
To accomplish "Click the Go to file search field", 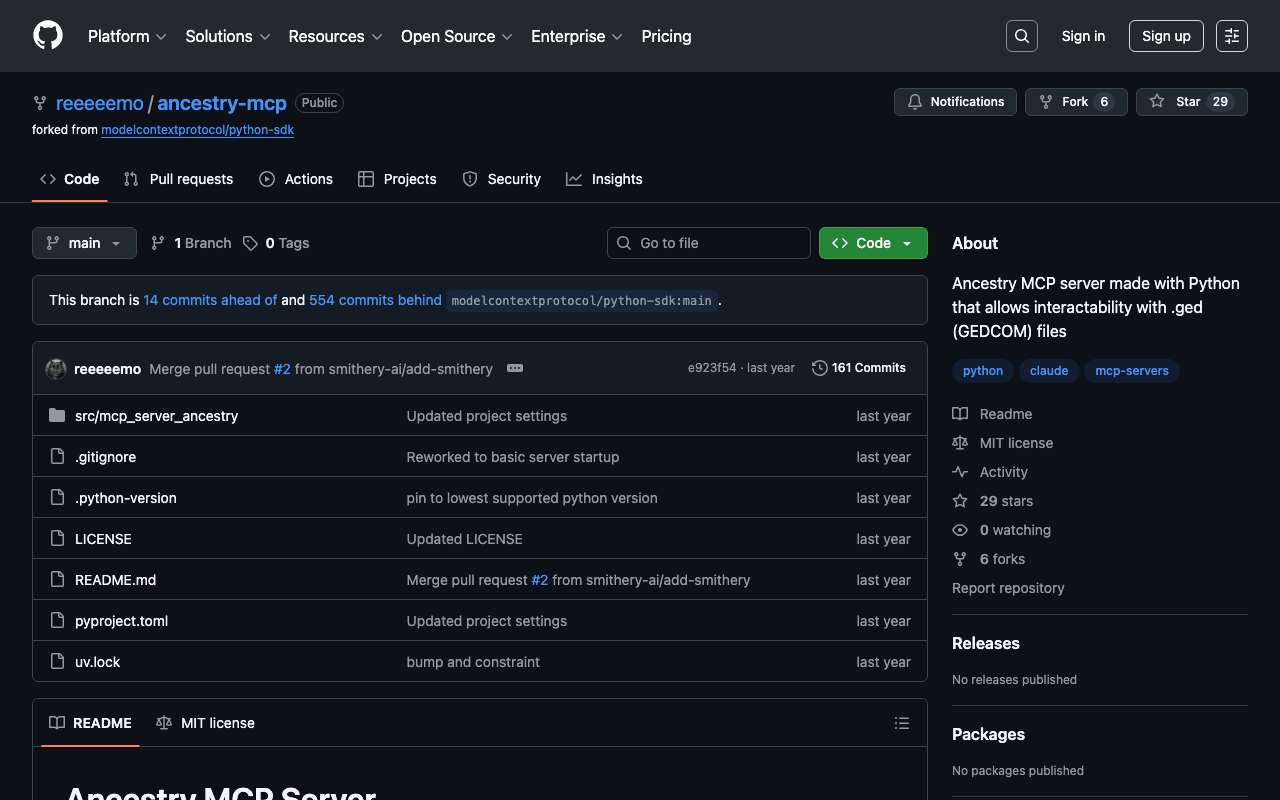I will (708, 243).
